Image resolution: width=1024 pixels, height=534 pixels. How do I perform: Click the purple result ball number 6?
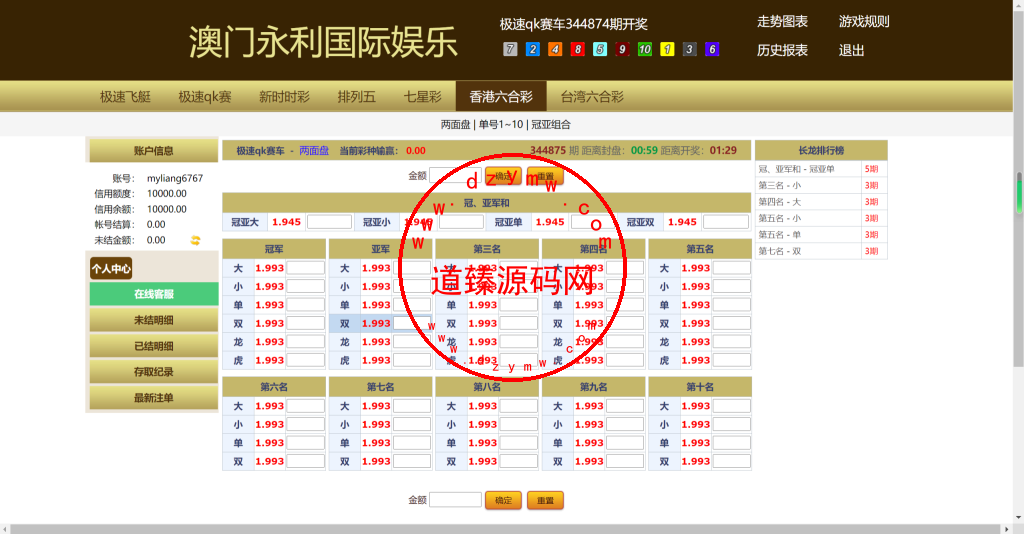(712, 49)
